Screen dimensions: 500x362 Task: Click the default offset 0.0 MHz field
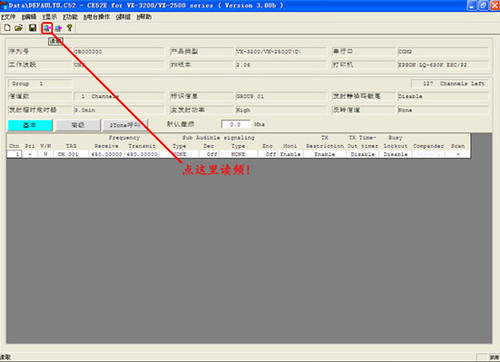236,124
